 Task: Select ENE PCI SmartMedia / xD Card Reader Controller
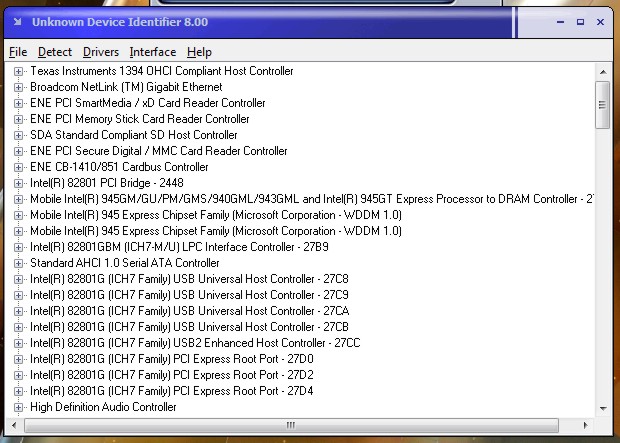point(147,103)
